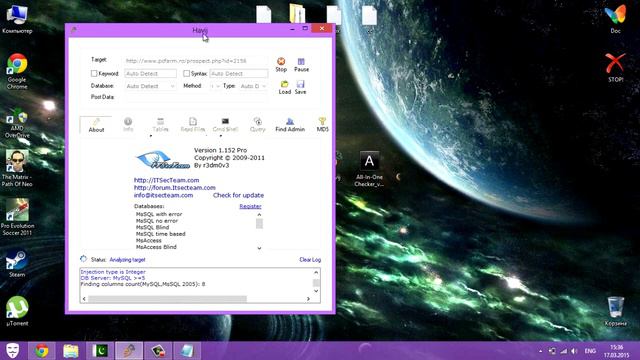The width and height of the screenshot is (640, 360).
Task: Click the Корзина recycle bin icon
Action: tap(616, 311)
